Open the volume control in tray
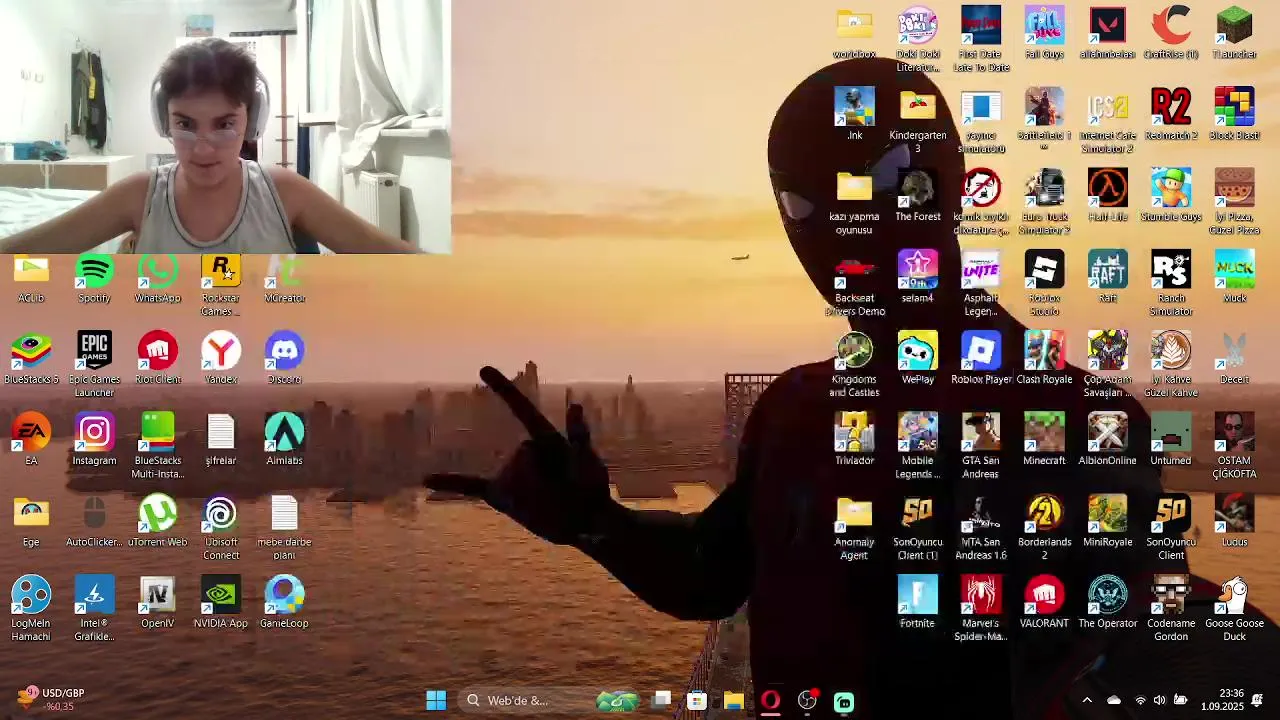 click(x=1160, y=701)
